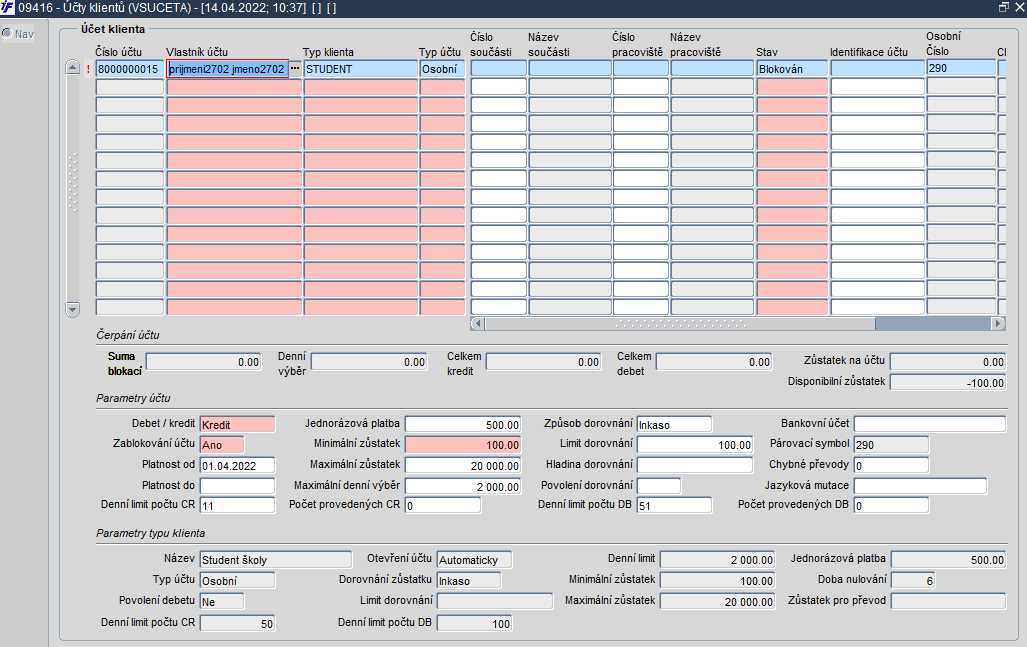Click the record scroll down arrow
Screen dimensions: 1027x647
click(x=73, y=310)
